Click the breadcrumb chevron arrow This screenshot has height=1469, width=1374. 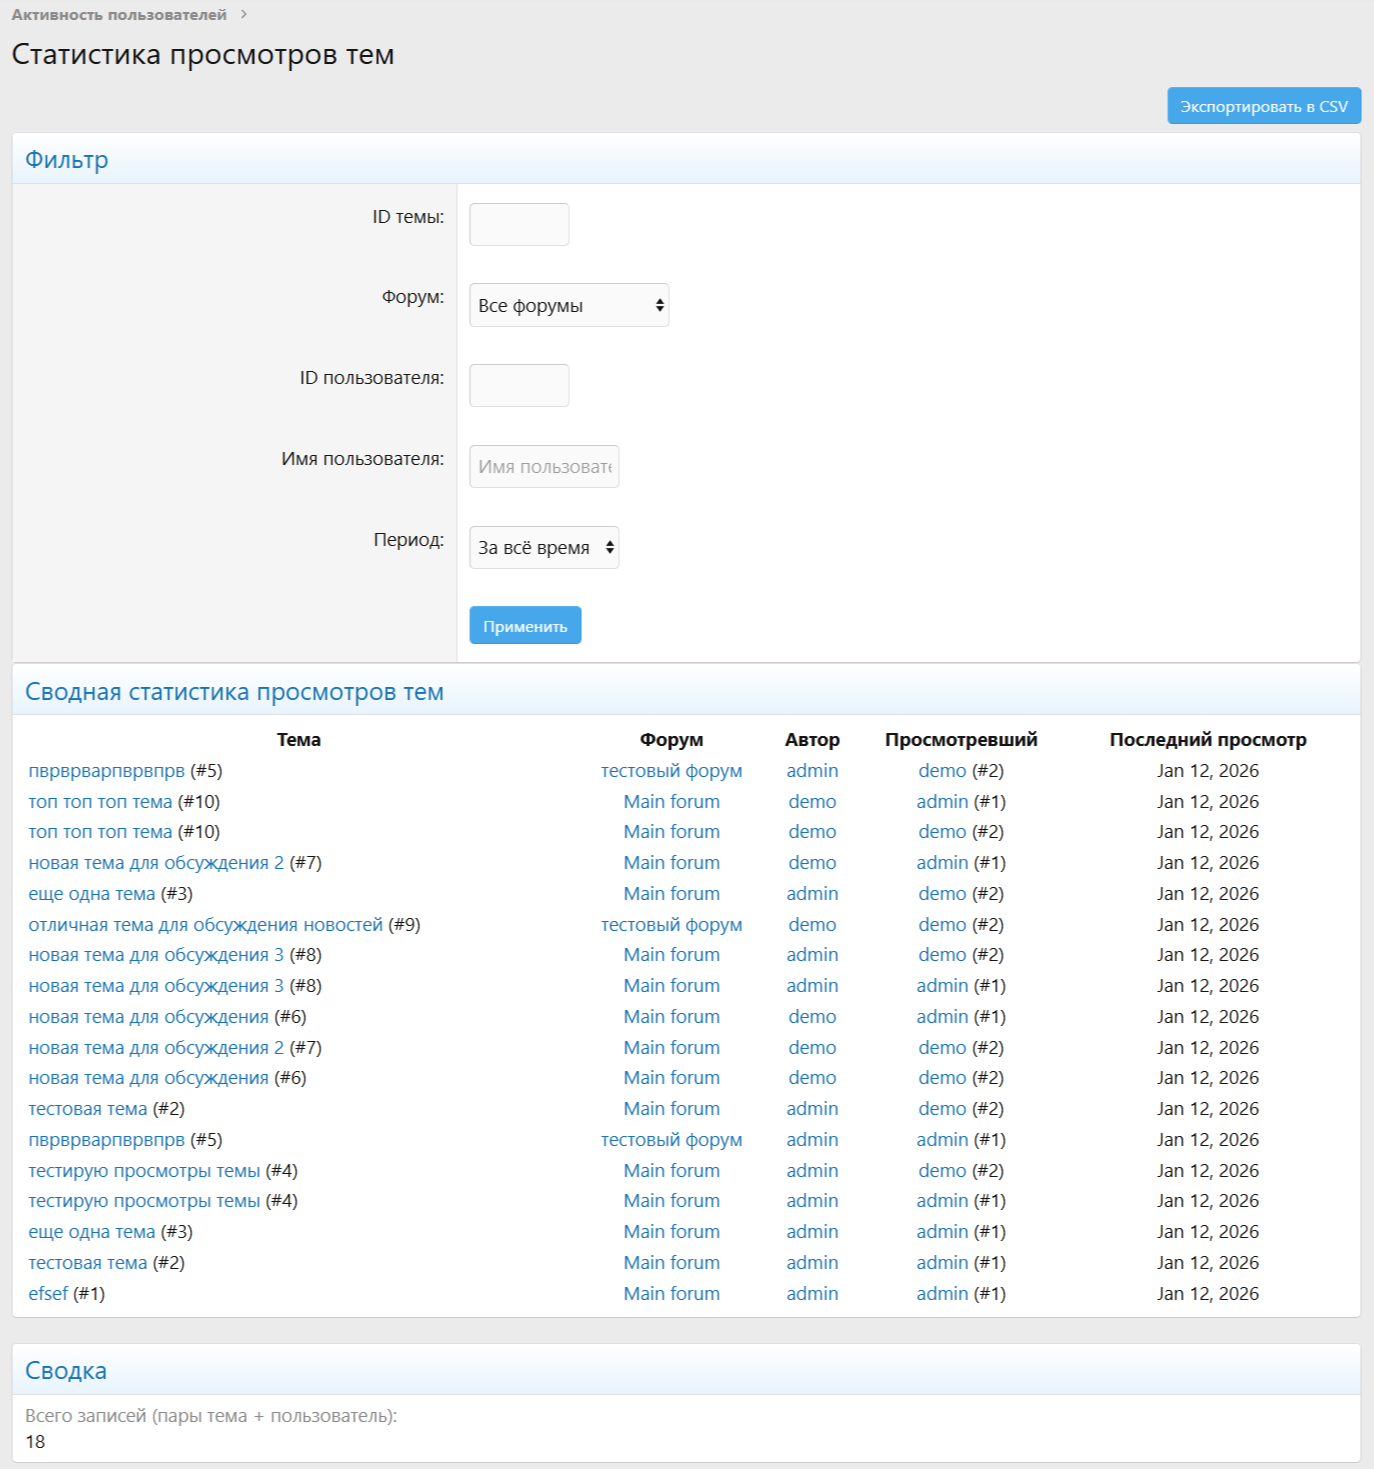click(243, 15)
